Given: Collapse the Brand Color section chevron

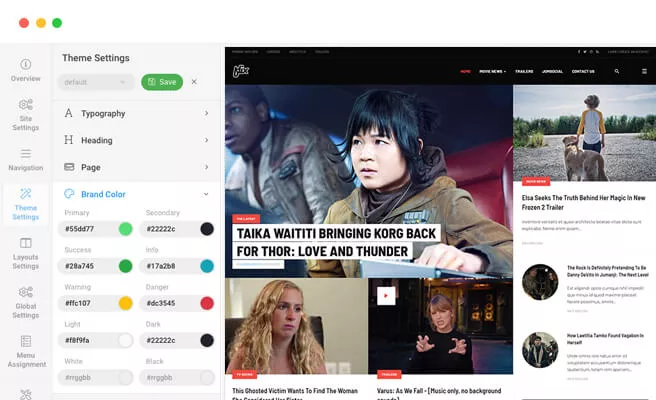Looking at the screenshot, I should (206, 194).
